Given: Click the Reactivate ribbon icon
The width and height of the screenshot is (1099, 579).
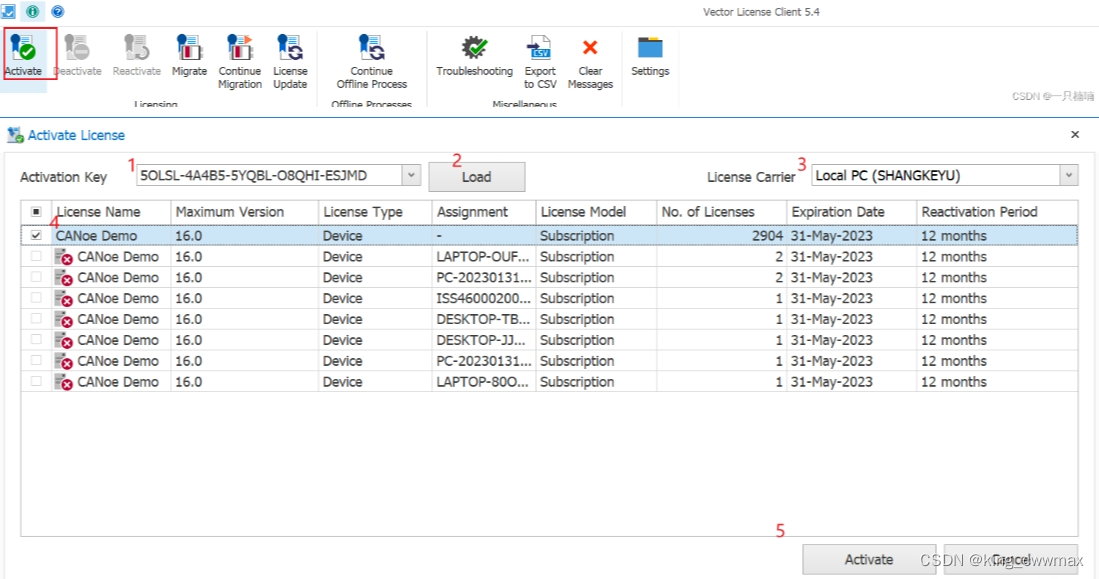Looking at the screenshot, I should pyautogui.click(x=137, y=48).
